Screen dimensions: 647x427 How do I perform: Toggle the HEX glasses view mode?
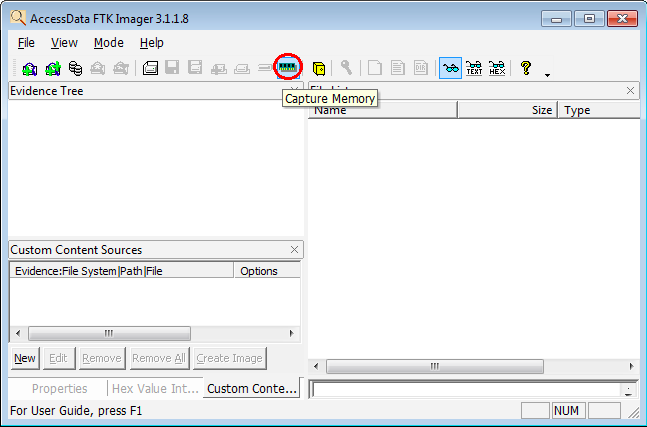coord(497,68)
